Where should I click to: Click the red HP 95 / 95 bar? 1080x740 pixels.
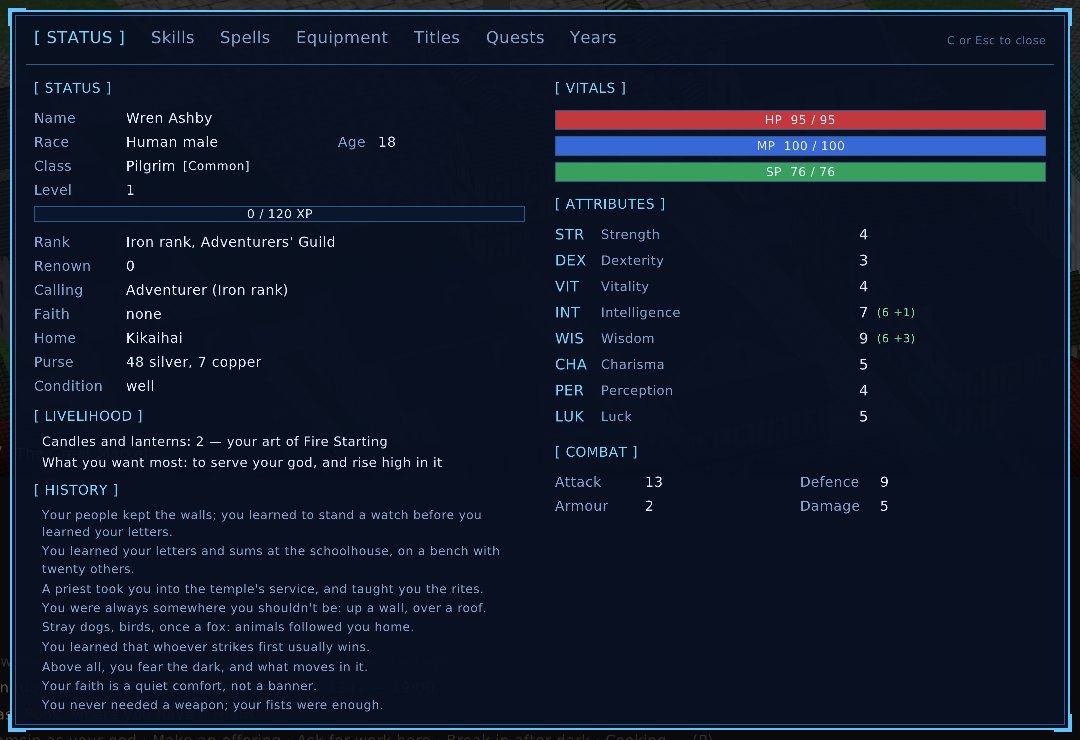coord(800,120)
